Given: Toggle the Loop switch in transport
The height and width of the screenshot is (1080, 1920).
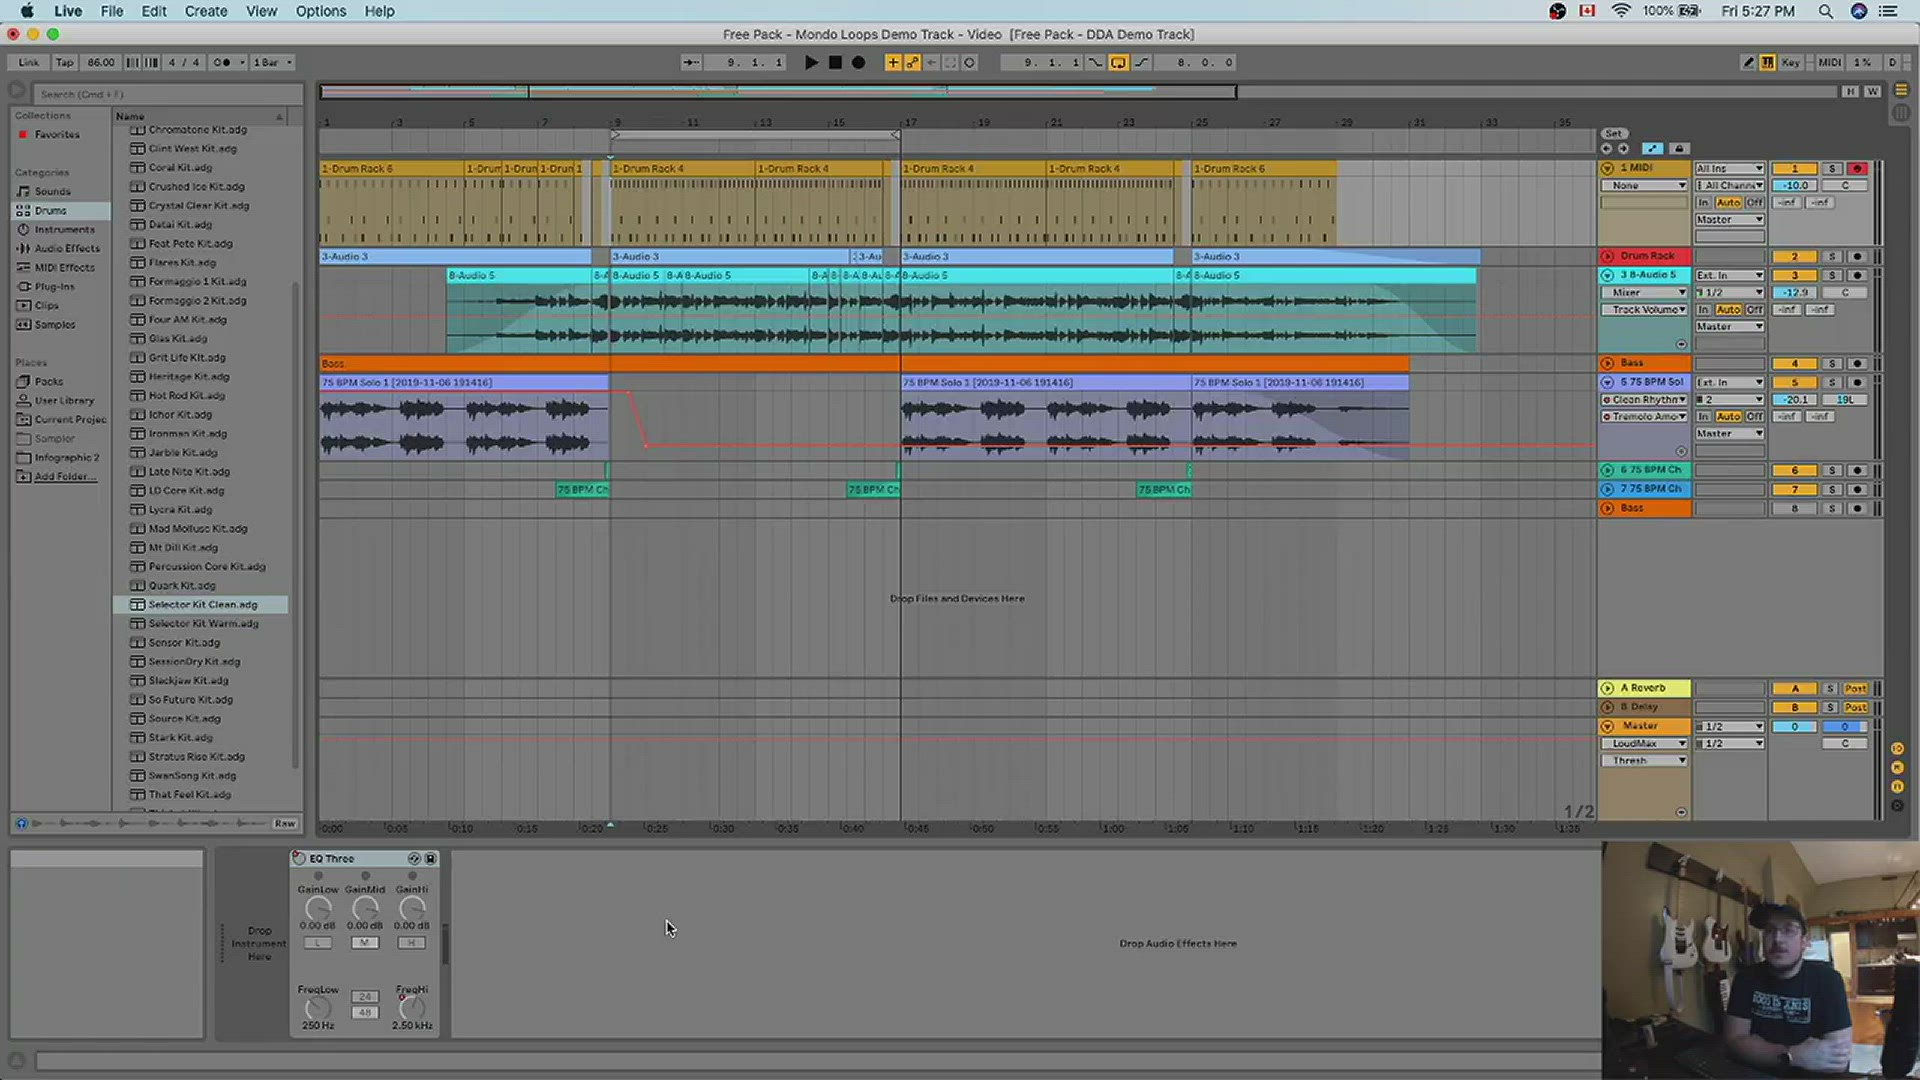Looking at the screenshot, I should 1118,62.
